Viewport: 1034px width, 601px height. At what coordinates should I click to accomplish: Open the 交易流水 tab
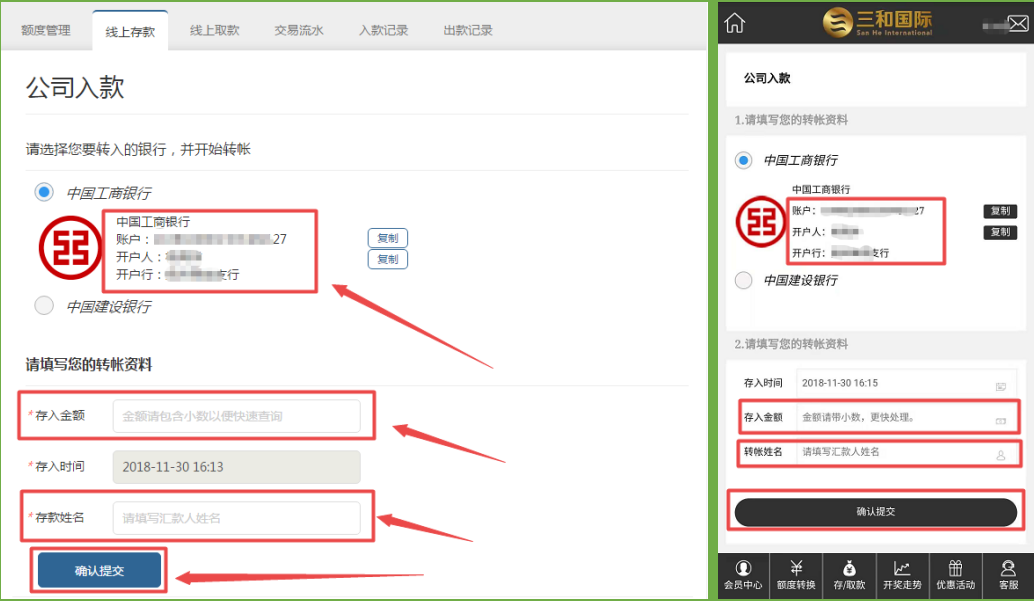pyautogui.click(x=299, y=31)
